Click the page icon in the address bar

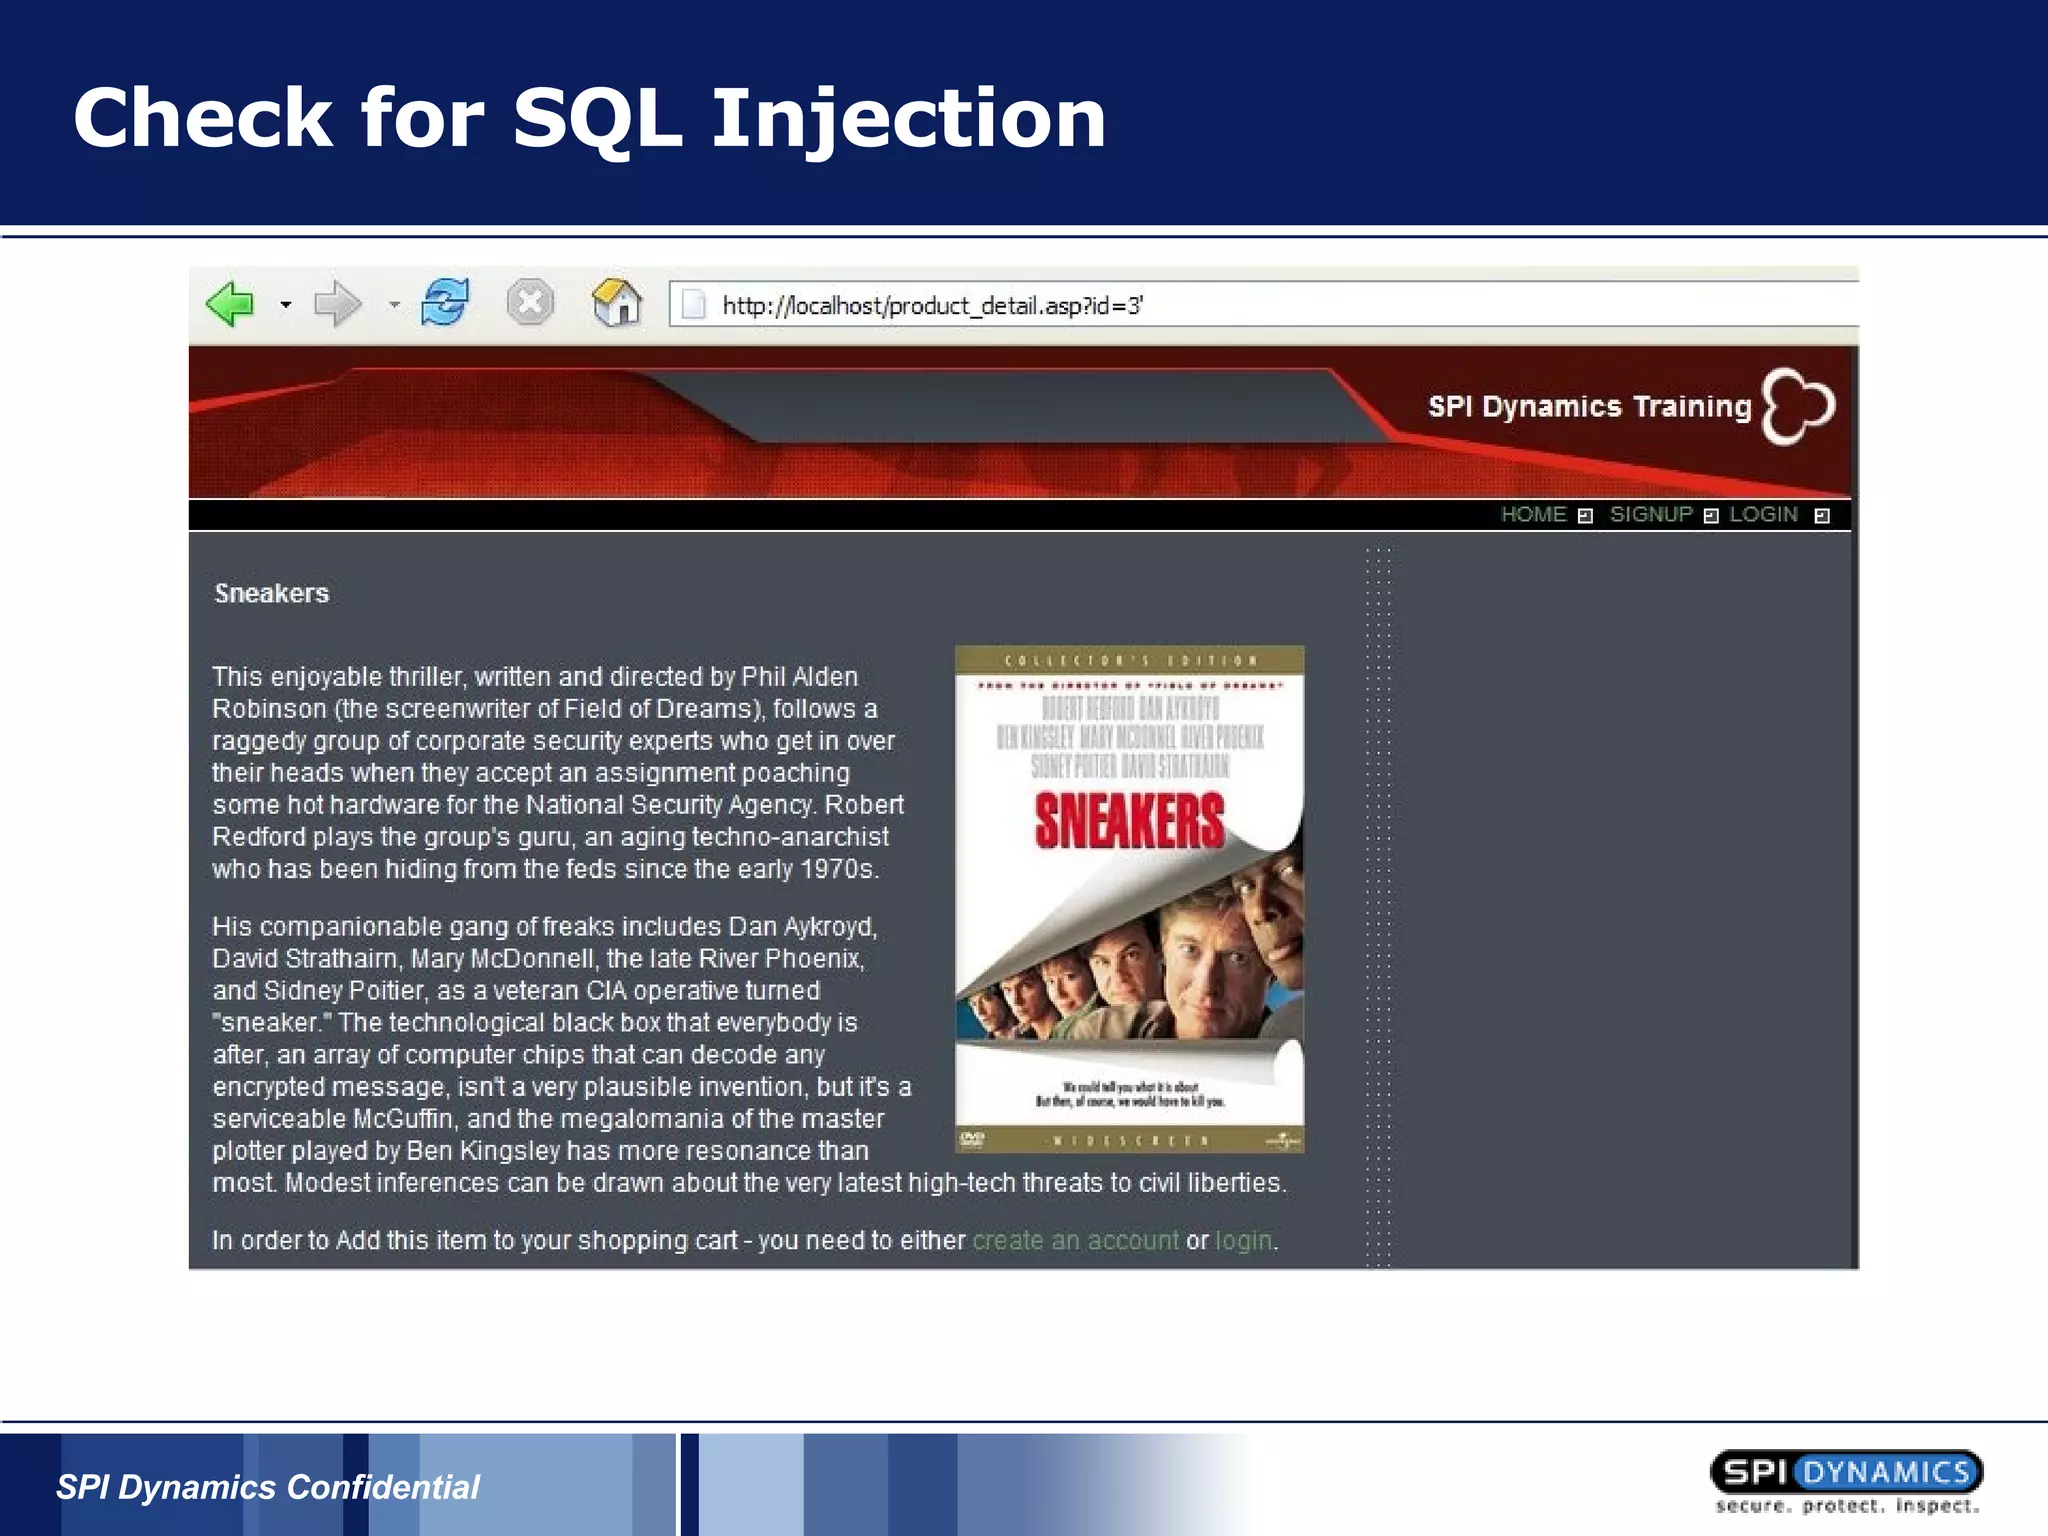coord(693,305)
